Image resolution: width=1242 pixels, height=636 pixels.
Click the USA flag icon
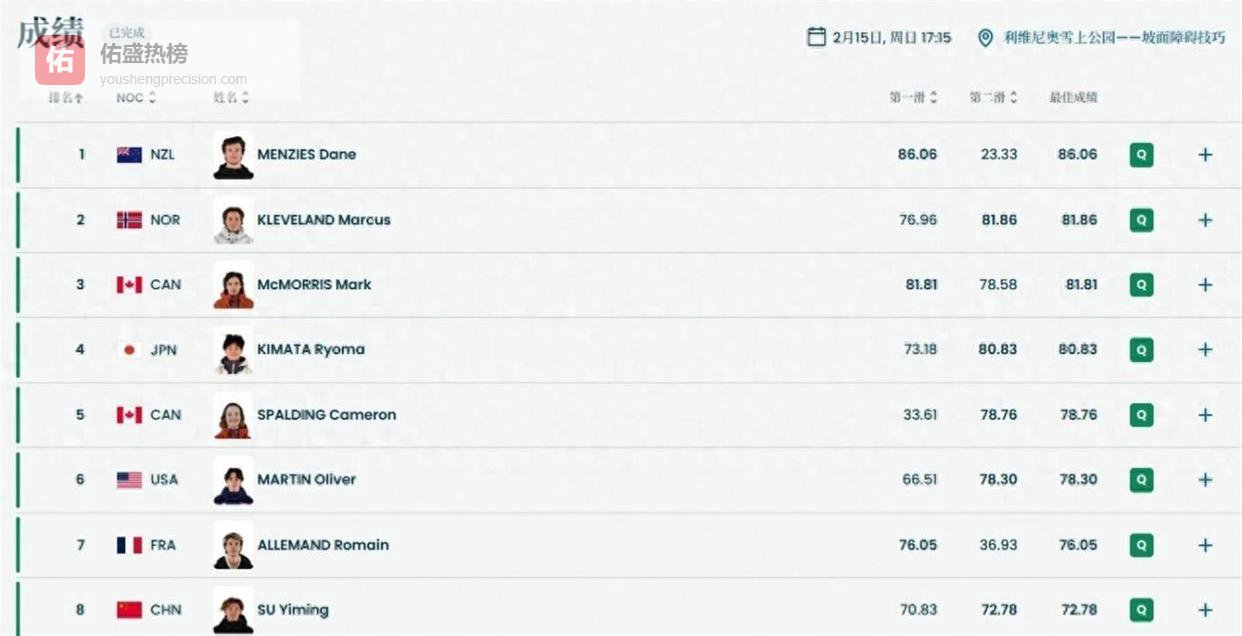pos(129,480)
